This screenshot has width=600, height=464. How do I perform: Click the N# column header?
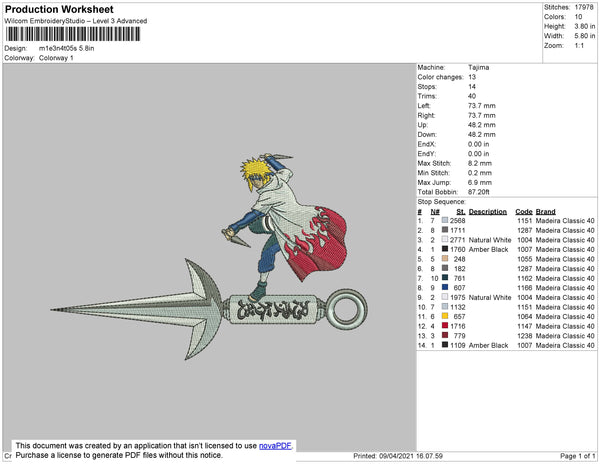tap(435, 212)
